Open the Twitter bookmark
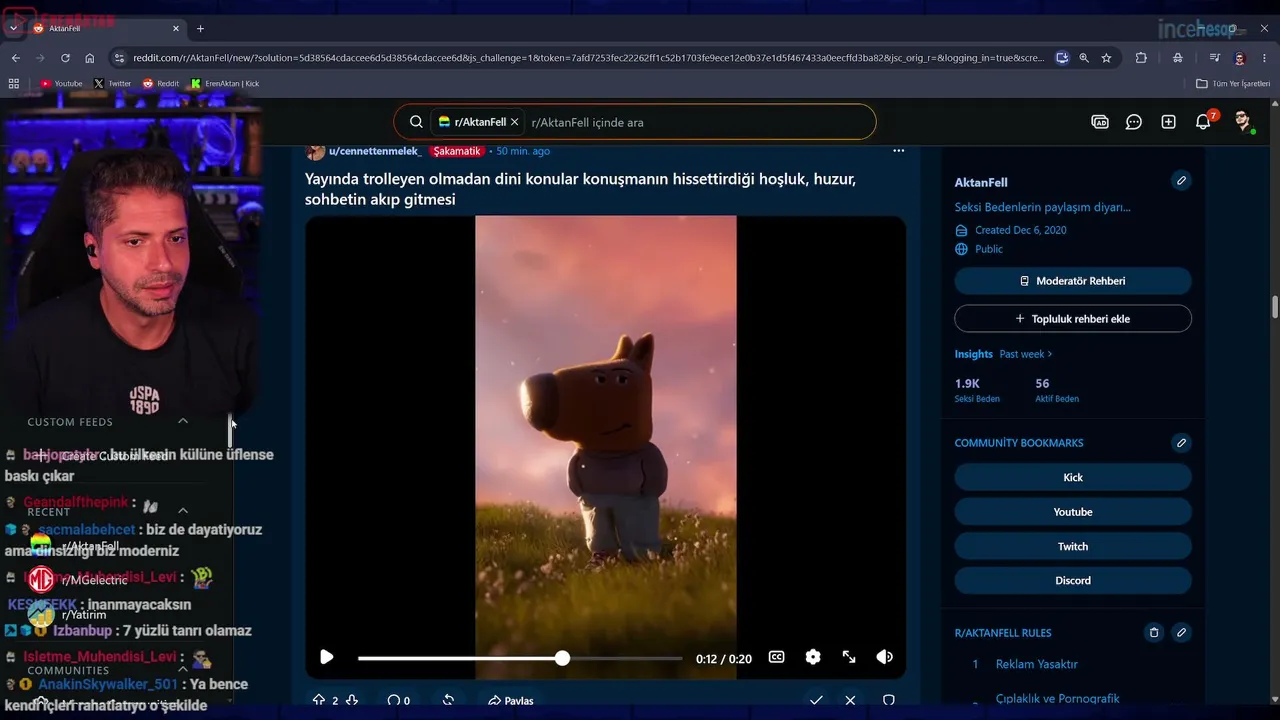This screenshot has height=720, width=1280. 112,84
